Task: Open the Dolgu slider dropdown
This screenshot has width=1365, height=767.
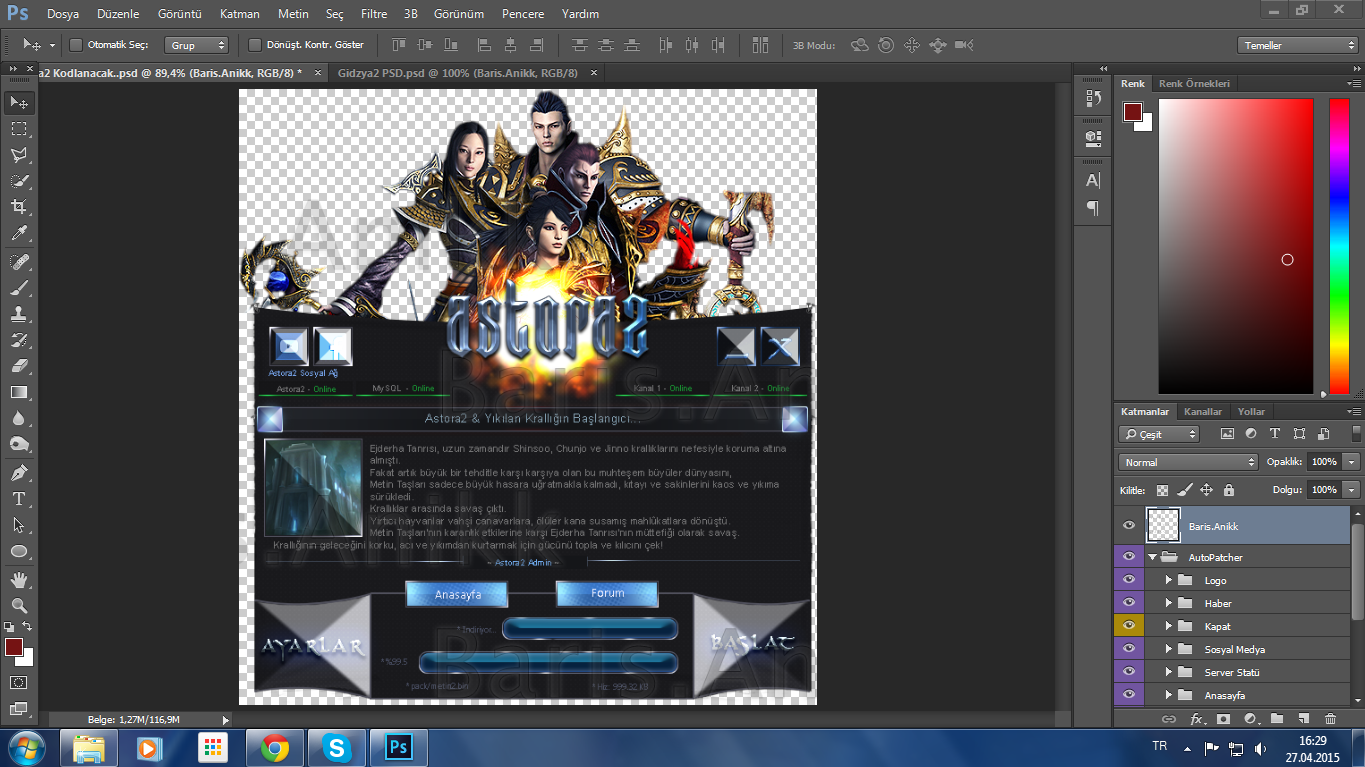Action: click(1352, 490)
